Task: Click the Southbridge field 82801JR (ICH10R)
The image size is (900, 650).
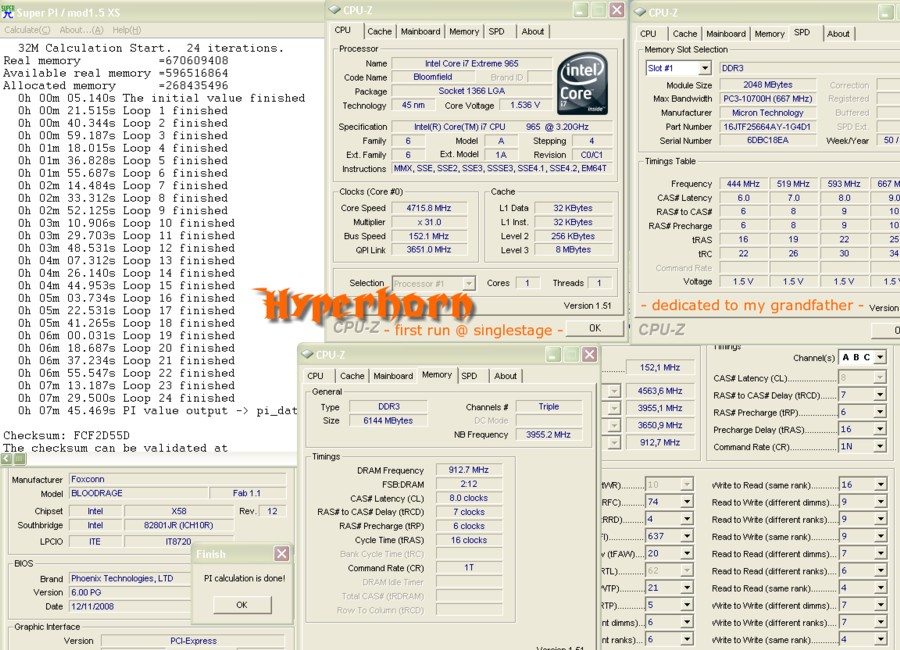Action: (x=179, y=525)
